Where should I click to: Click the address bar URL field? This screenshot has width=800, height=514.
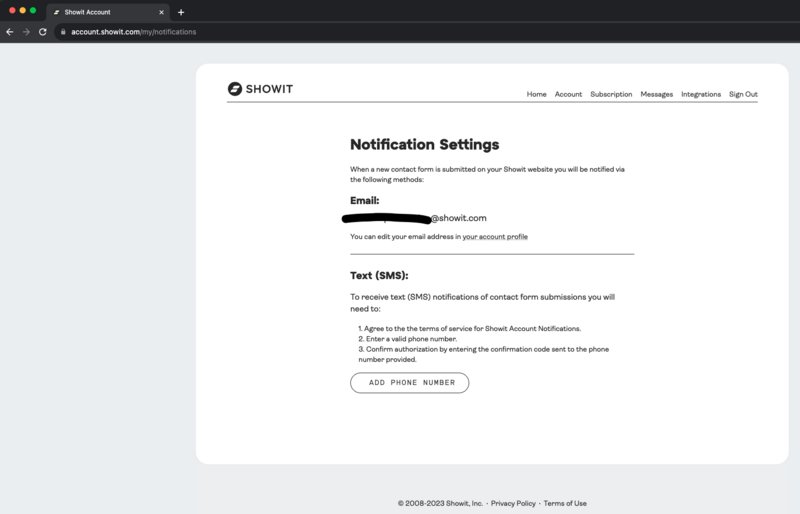coord(134,32)
